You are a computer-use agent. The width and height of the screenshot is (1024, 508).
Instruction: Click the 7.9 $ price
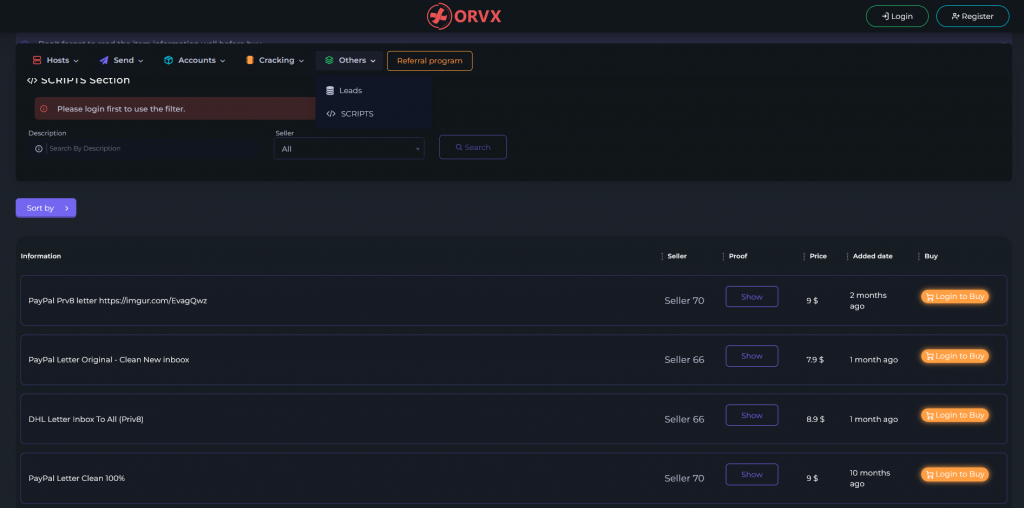(815, 360)
